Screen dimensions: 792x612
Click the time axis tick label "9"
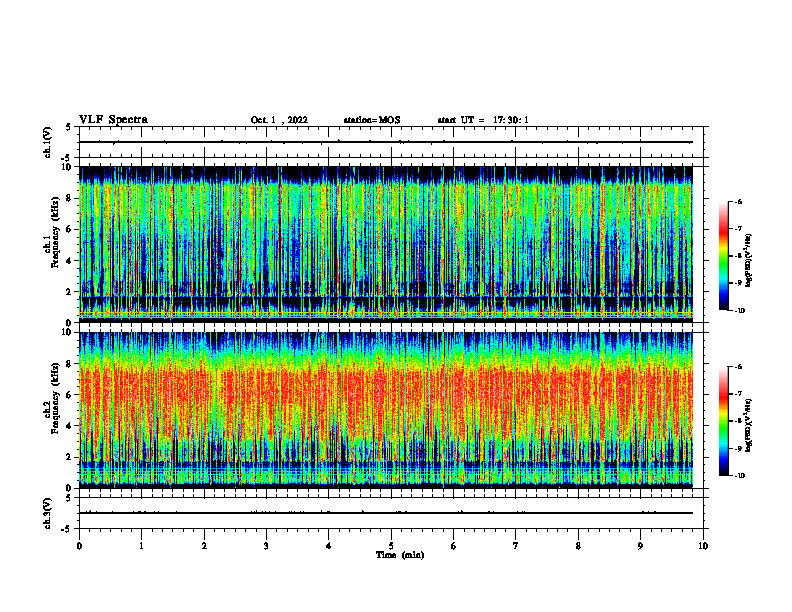[x=640, y=546]
